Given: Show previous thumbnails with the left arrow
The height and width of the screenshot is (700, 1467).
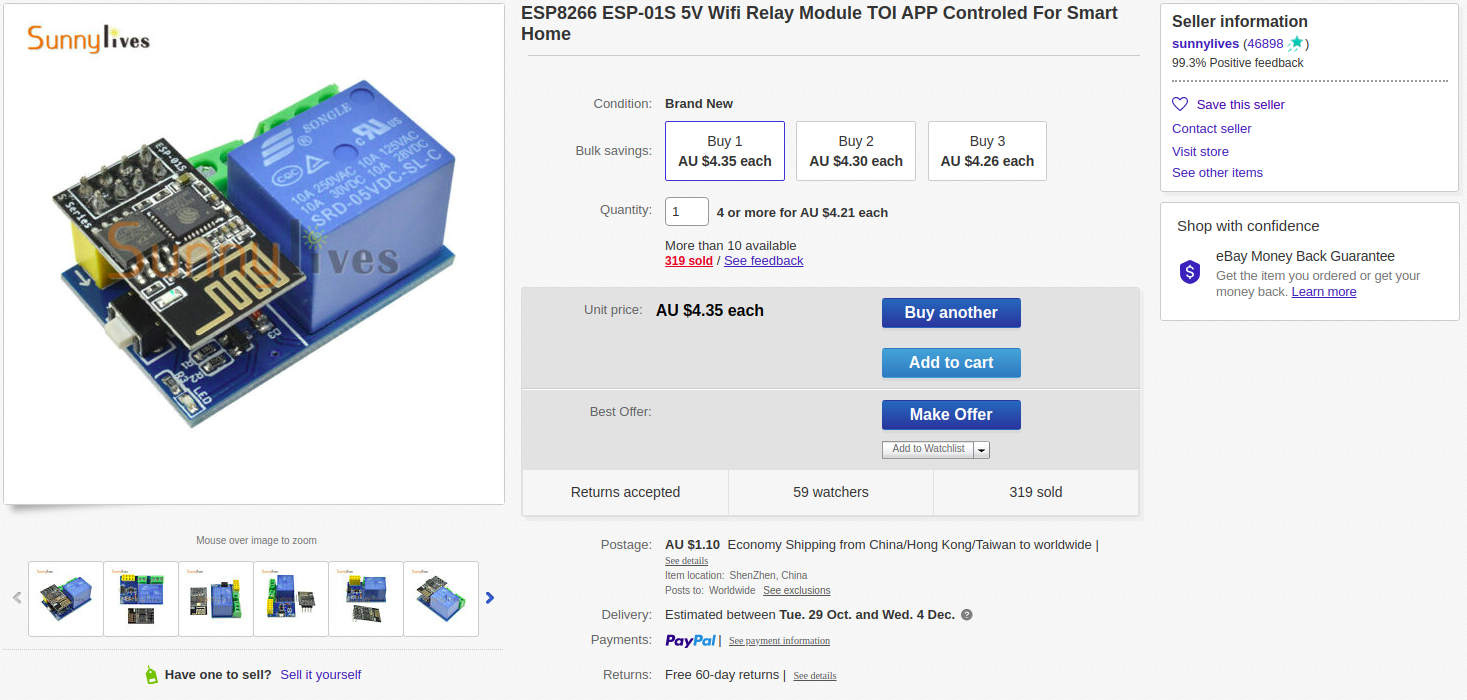Looking at the screenshot, I should 17,598.
